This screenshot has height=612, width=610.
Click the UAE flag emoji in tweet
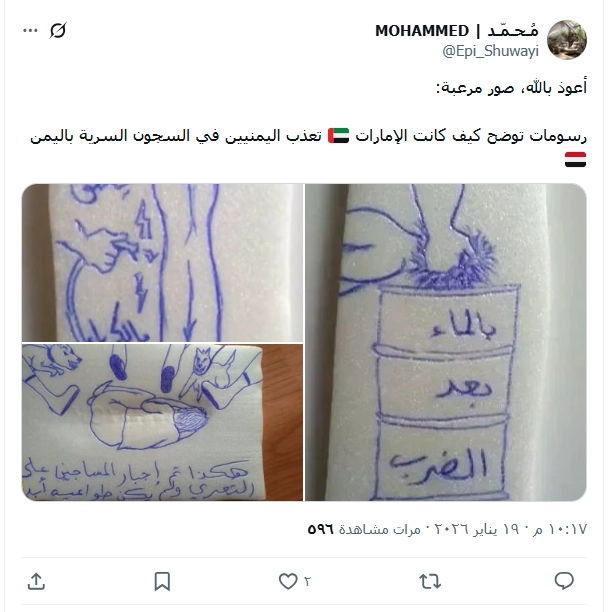(338, 135)
